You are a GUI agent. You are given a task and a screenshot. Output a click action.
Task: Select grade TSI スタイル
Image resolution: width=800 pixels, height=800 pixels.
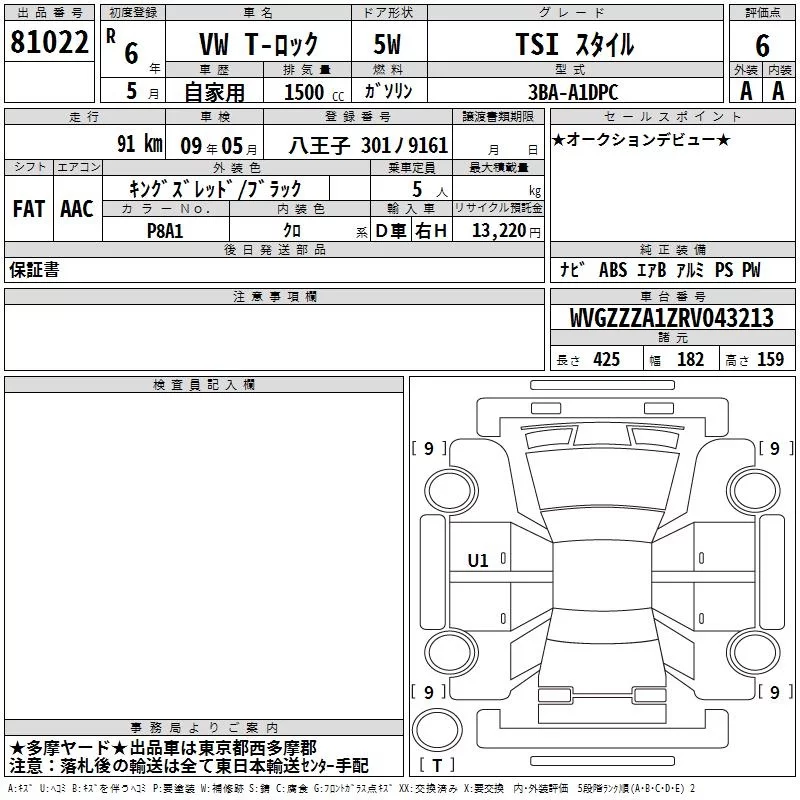click(574, 44)
